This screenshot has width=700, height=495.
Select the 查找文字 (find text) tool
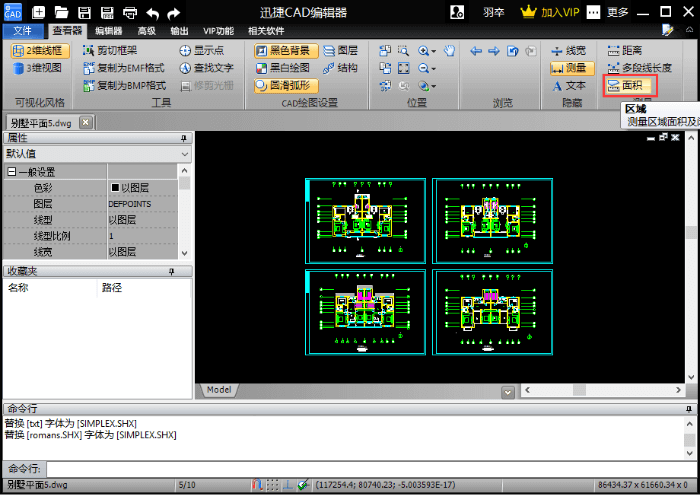(207, 68)
